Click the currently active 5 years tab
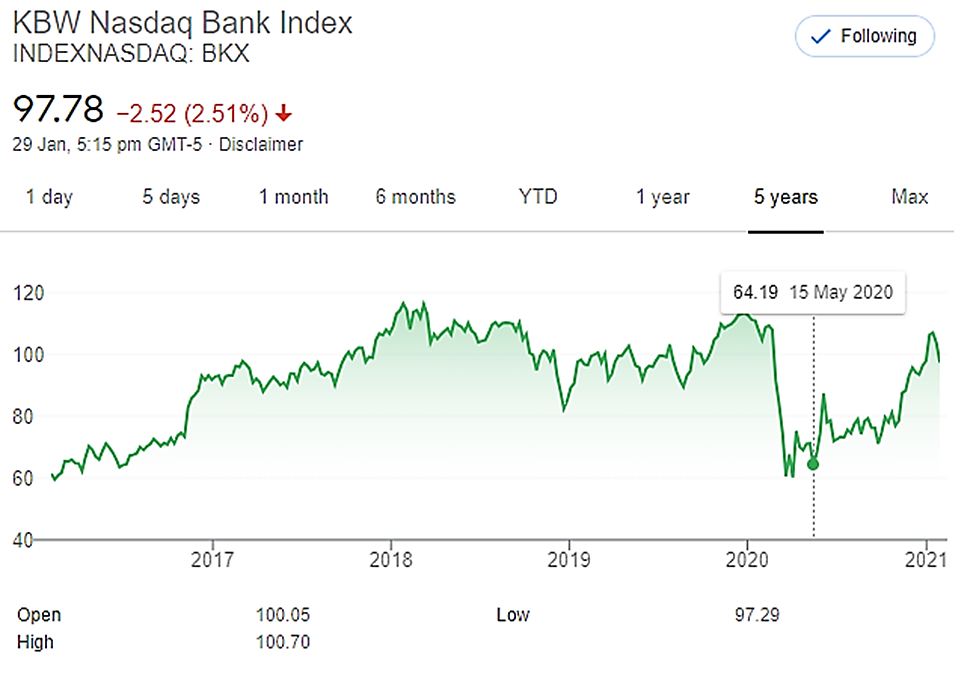Screen dimensions: 954x674 785,197
